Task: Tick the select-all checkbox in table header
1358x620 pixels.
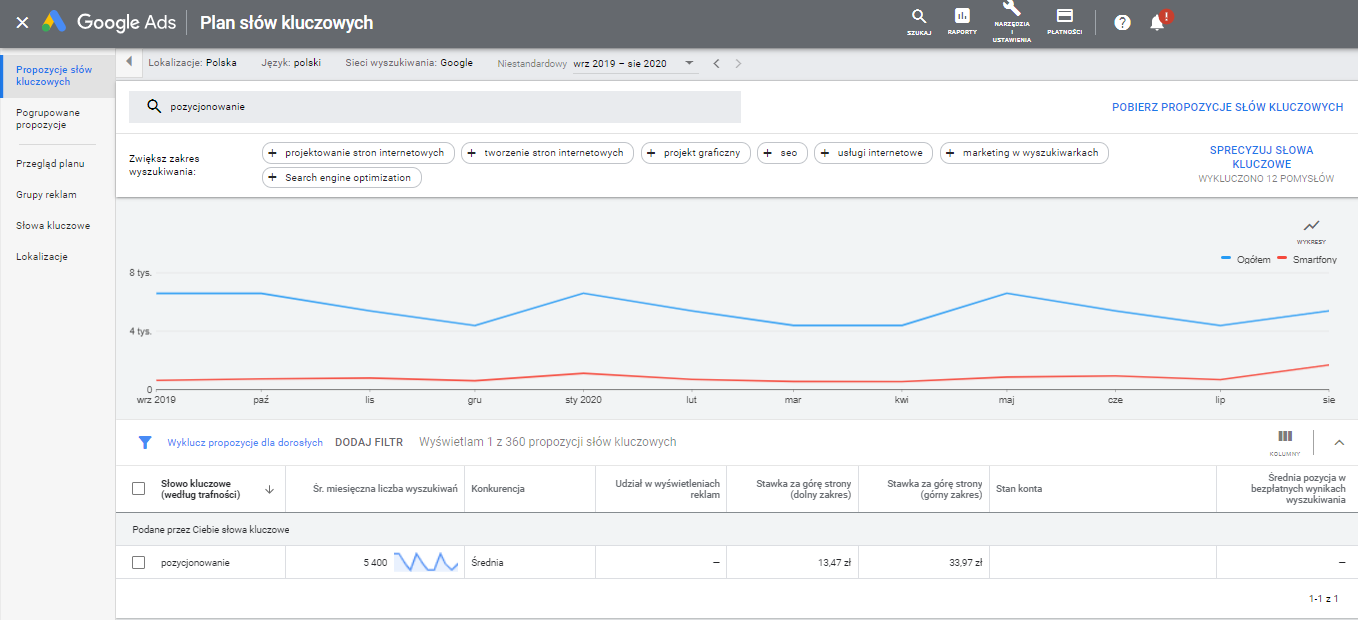Action: pos(139,489)
